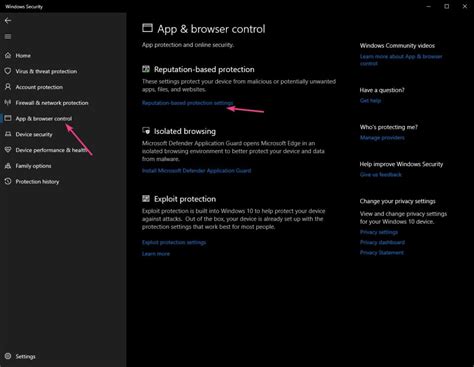Image resolution: width=474 pixels, height=367 pixels.
Task: Click Install Microsoft Defender Application Guard link
Action: [197, 171]
